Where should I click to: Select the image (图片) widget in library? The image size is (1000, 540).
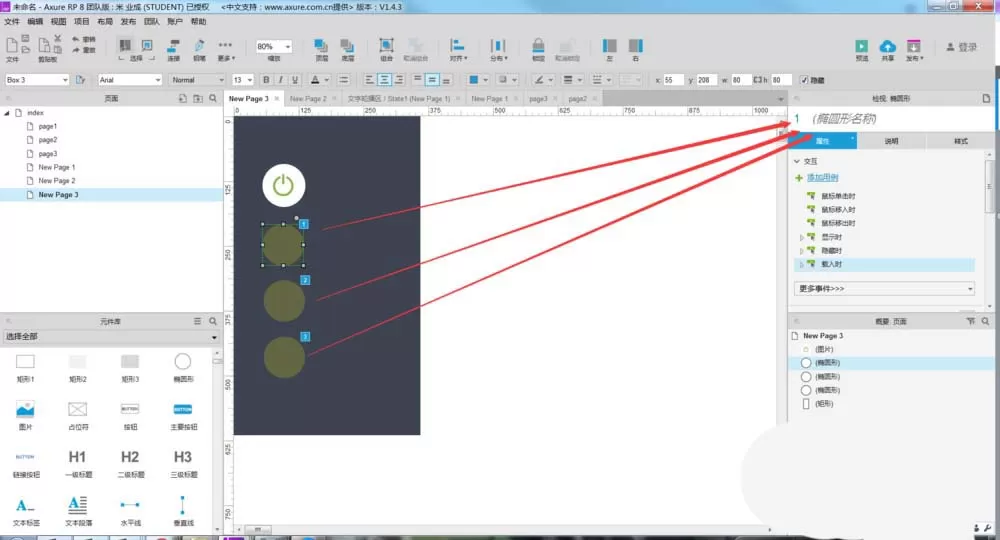pos(26,416)
